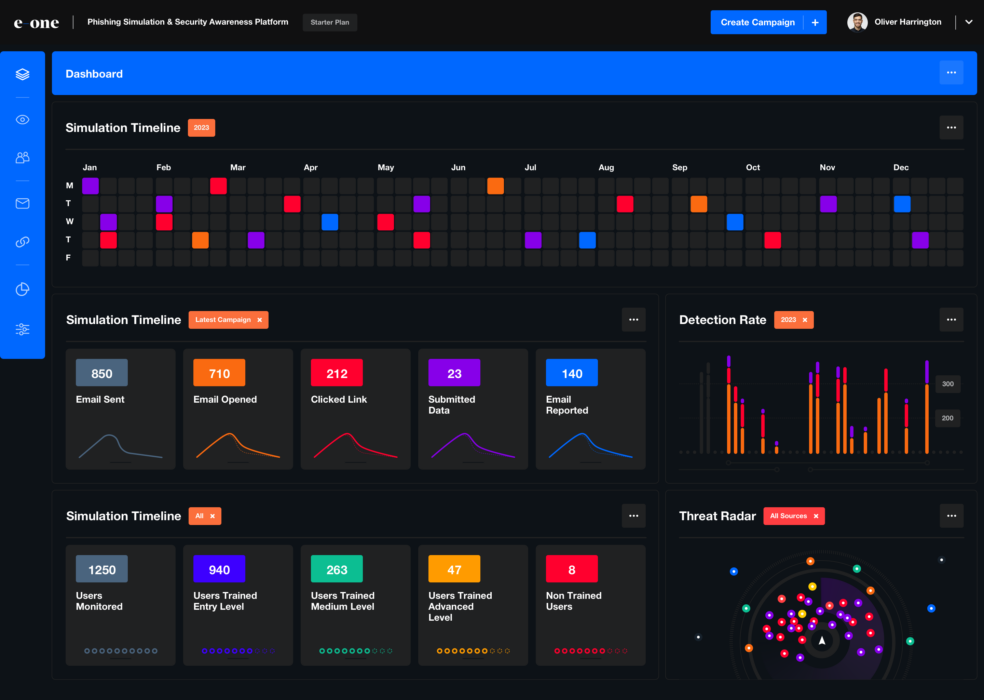Open the sliders settings sidebar icon

(x=22, y=329)
